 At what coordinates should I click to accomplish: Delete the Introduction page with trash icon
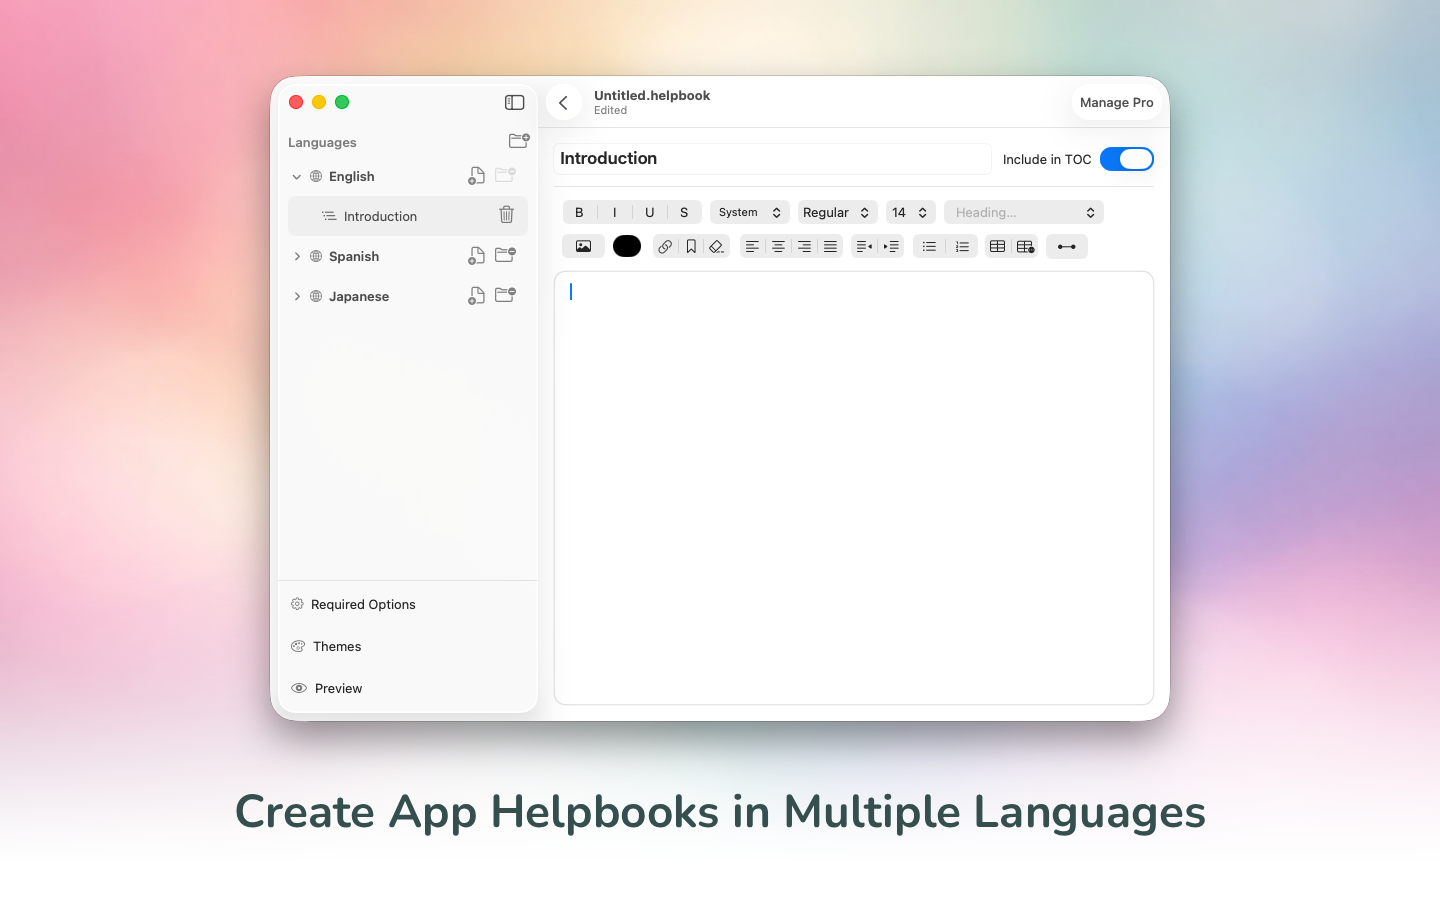[x=506, y=215]
